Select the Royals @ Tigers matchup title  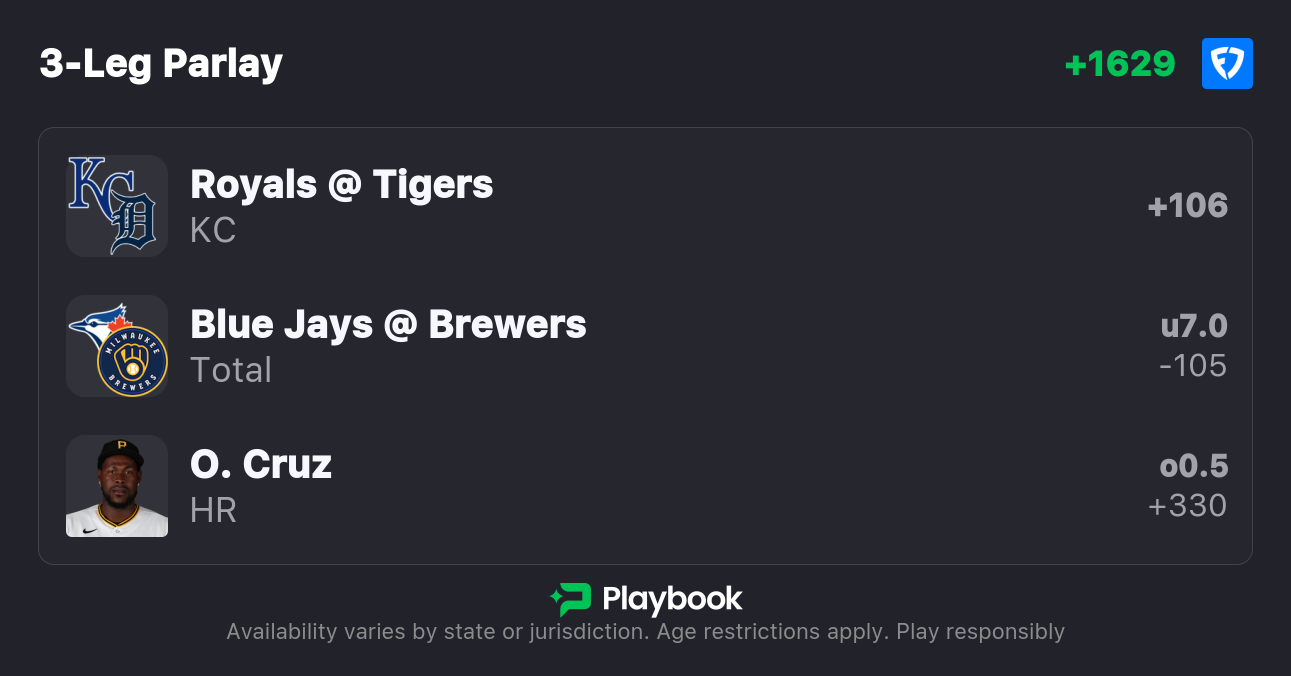click(x=341, y=185)
